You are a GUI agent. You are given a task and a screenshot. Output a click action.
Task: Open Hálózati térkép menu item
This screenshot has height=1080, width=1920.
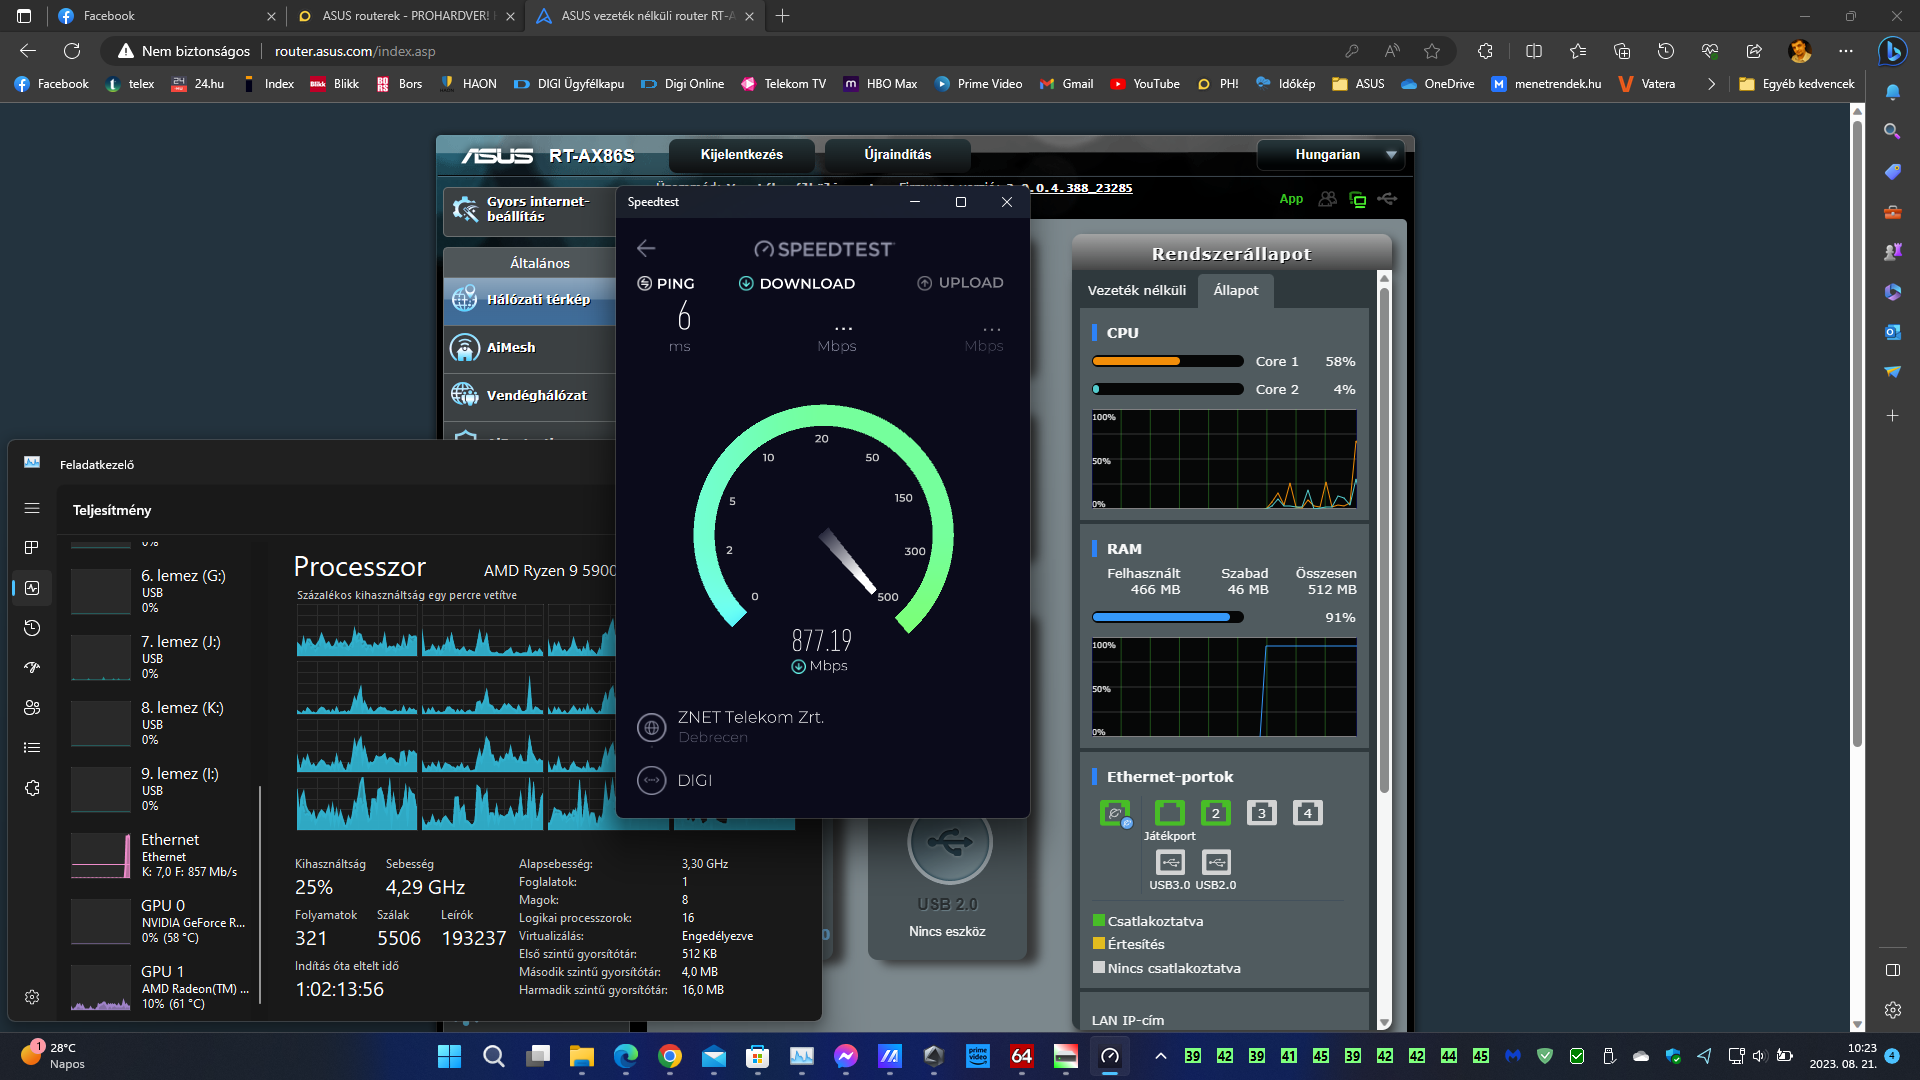pos(529,299)
